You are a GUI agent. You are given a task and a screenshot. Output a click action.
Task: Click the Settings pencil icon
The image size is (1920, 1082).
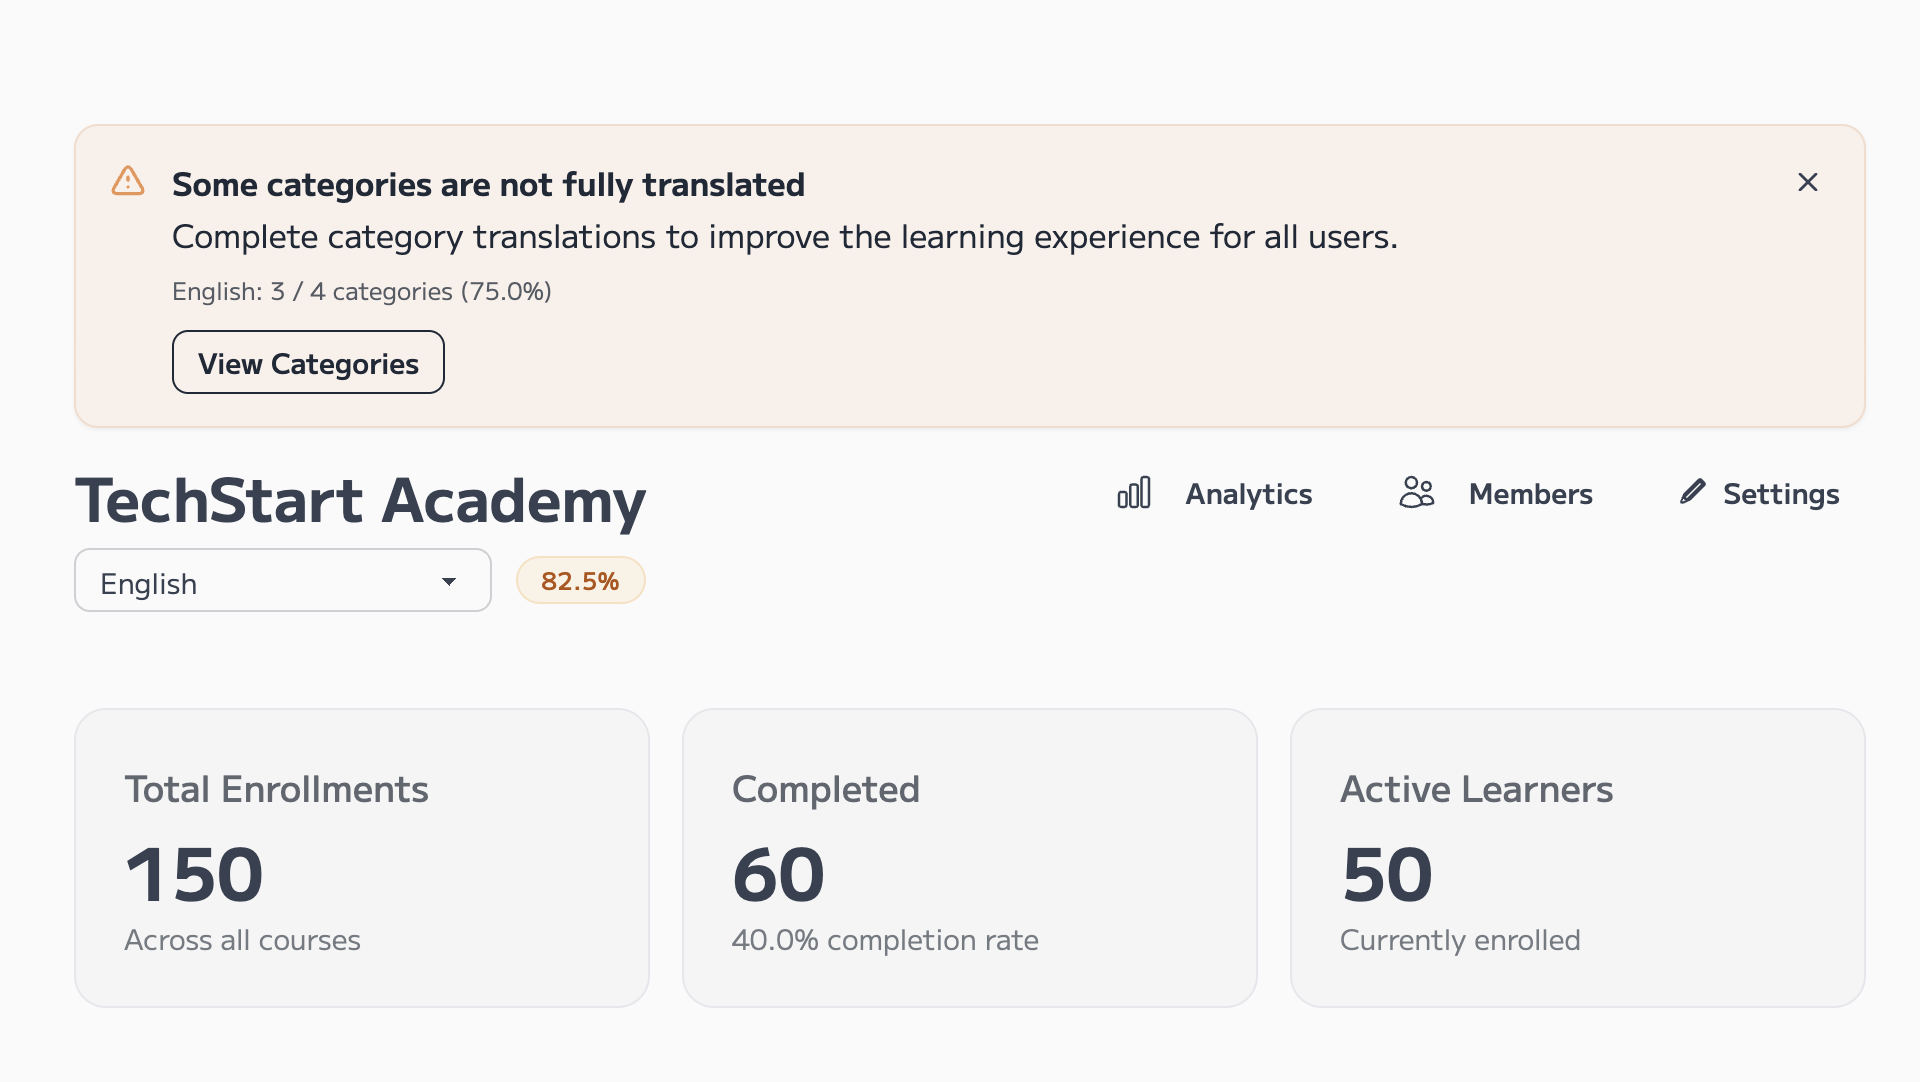[1692, 492]
